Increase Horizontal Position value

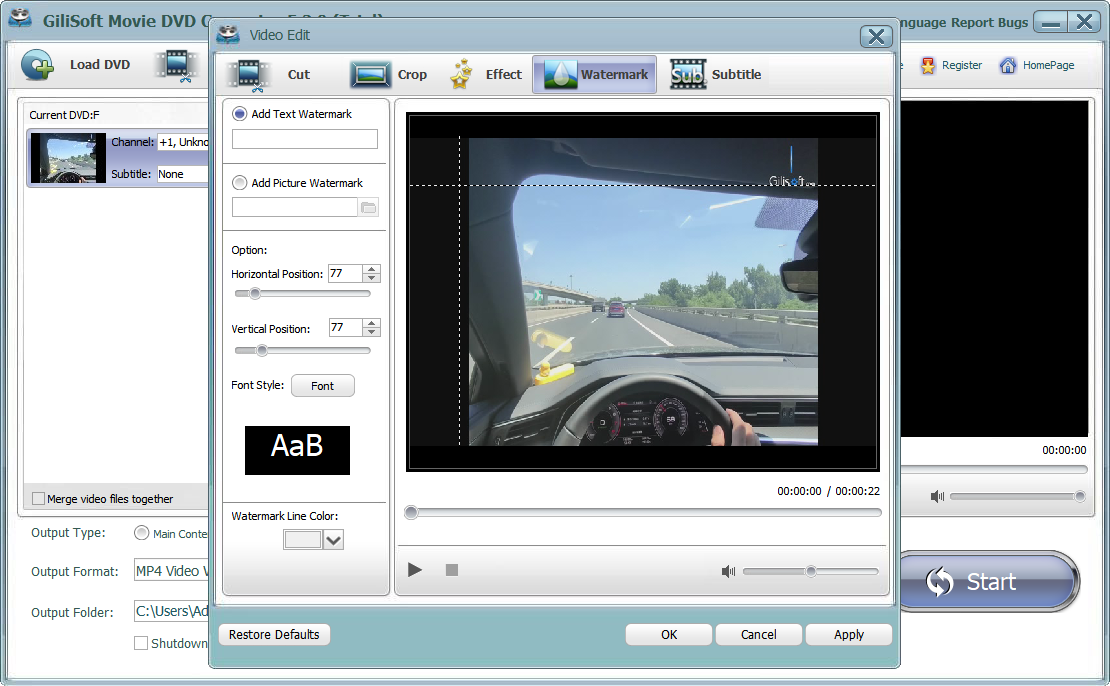coord(372,269)
